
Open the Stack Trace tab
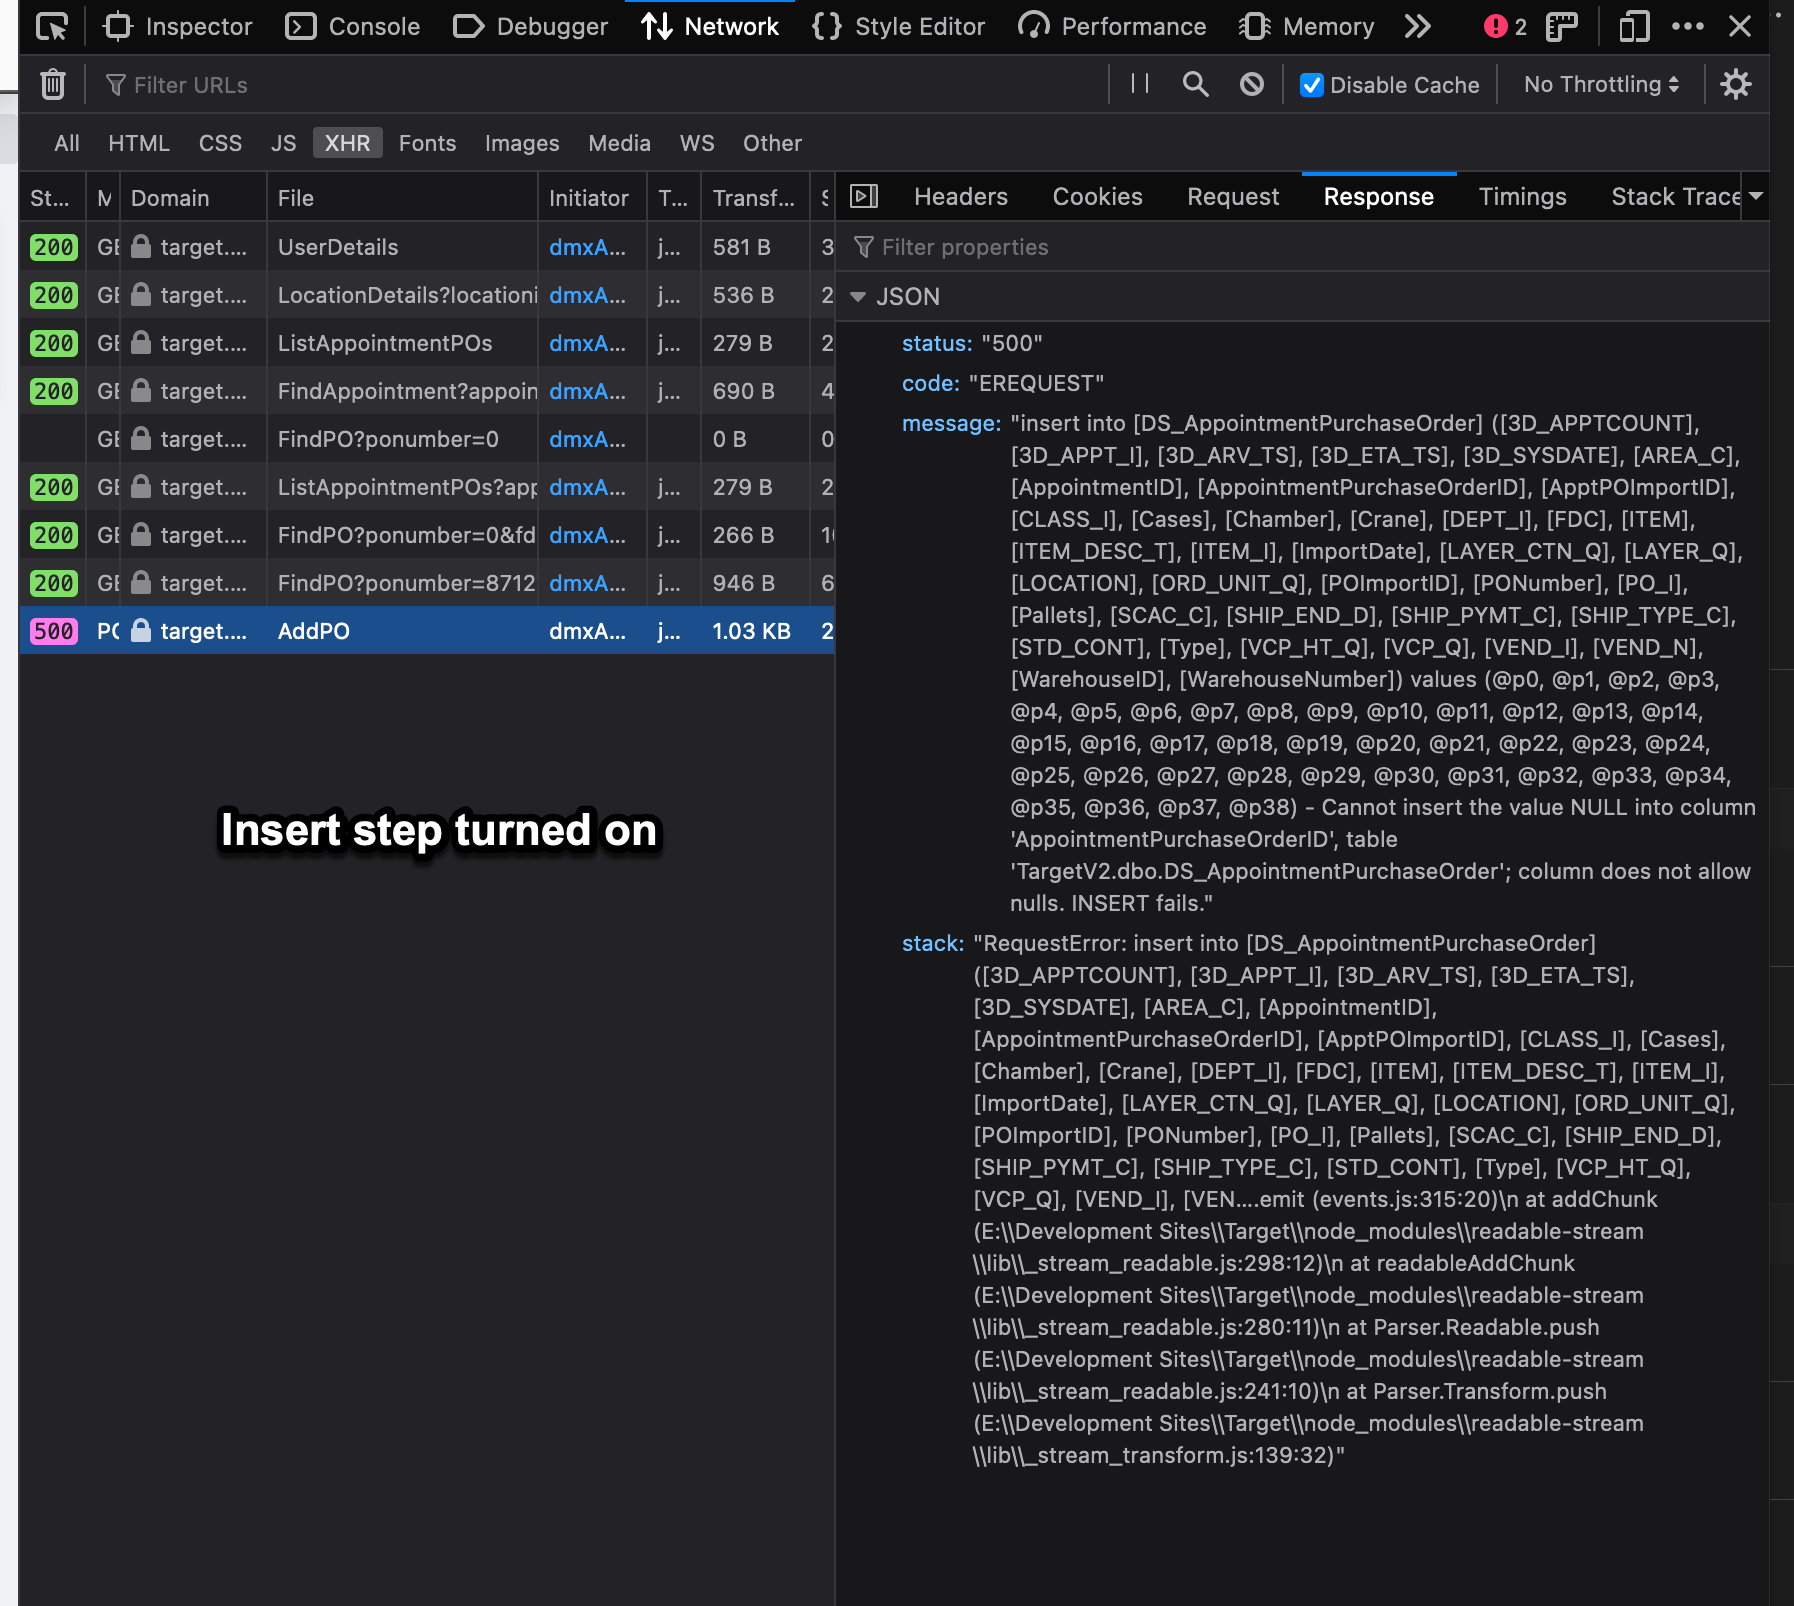pos(1676,197)
